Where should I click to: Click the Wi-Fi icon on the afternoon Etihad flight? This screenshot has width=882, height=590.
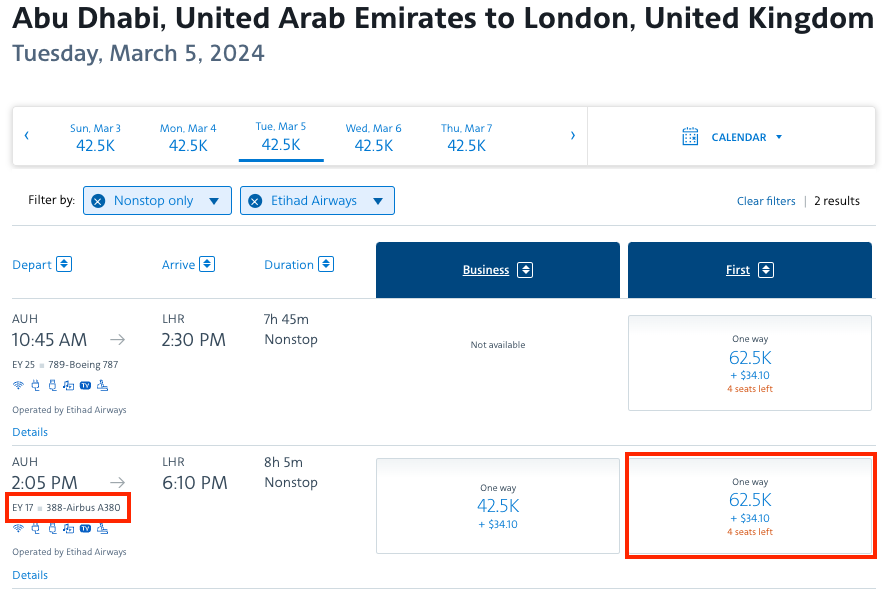point(18,528)
